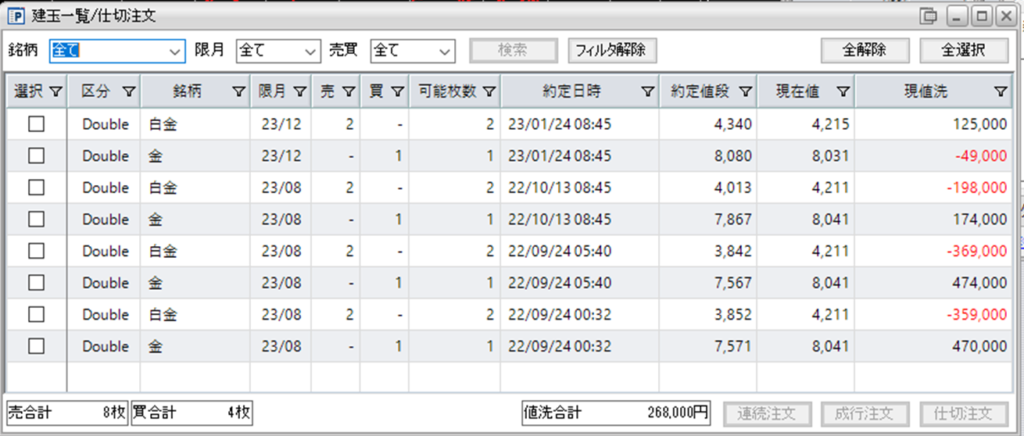The image size is (1024, 436).
Task: Check the box for 金 priced 7,571
Action: pos(37,346)
